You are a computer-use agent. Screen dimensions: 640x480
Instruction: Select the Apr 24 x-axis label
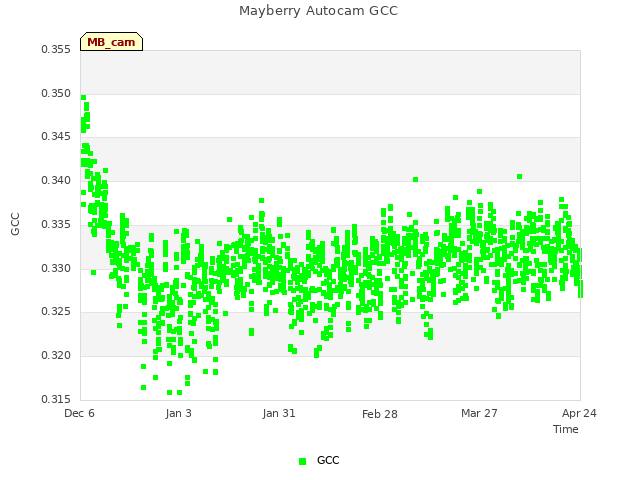click(x=579, y=413)
